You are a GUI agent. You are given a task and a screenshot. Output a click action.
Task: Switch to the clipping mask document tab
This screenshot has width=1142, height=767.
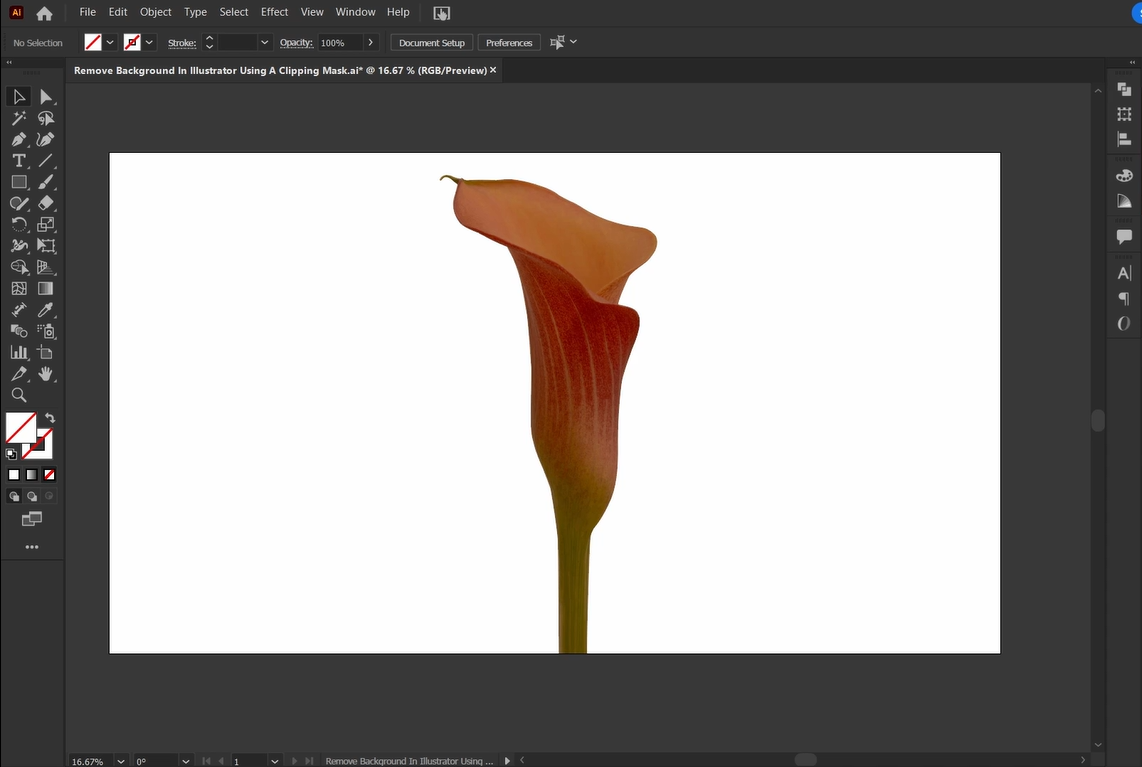click(280, 70)
